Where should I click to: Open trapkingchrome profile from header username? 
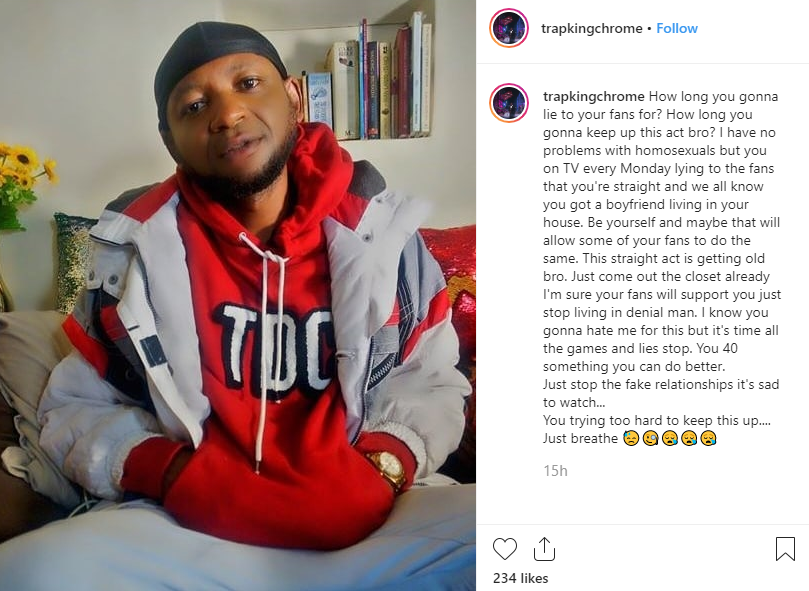[x=591, y=28]
